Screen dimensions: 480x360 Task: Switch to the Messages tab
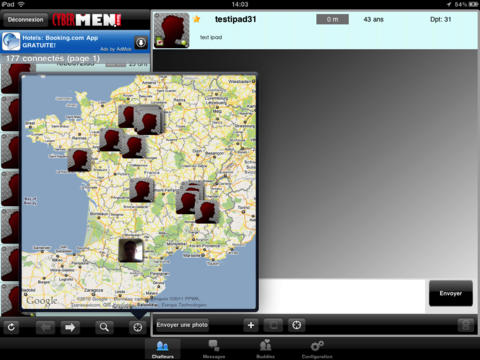tap(214, 349)
